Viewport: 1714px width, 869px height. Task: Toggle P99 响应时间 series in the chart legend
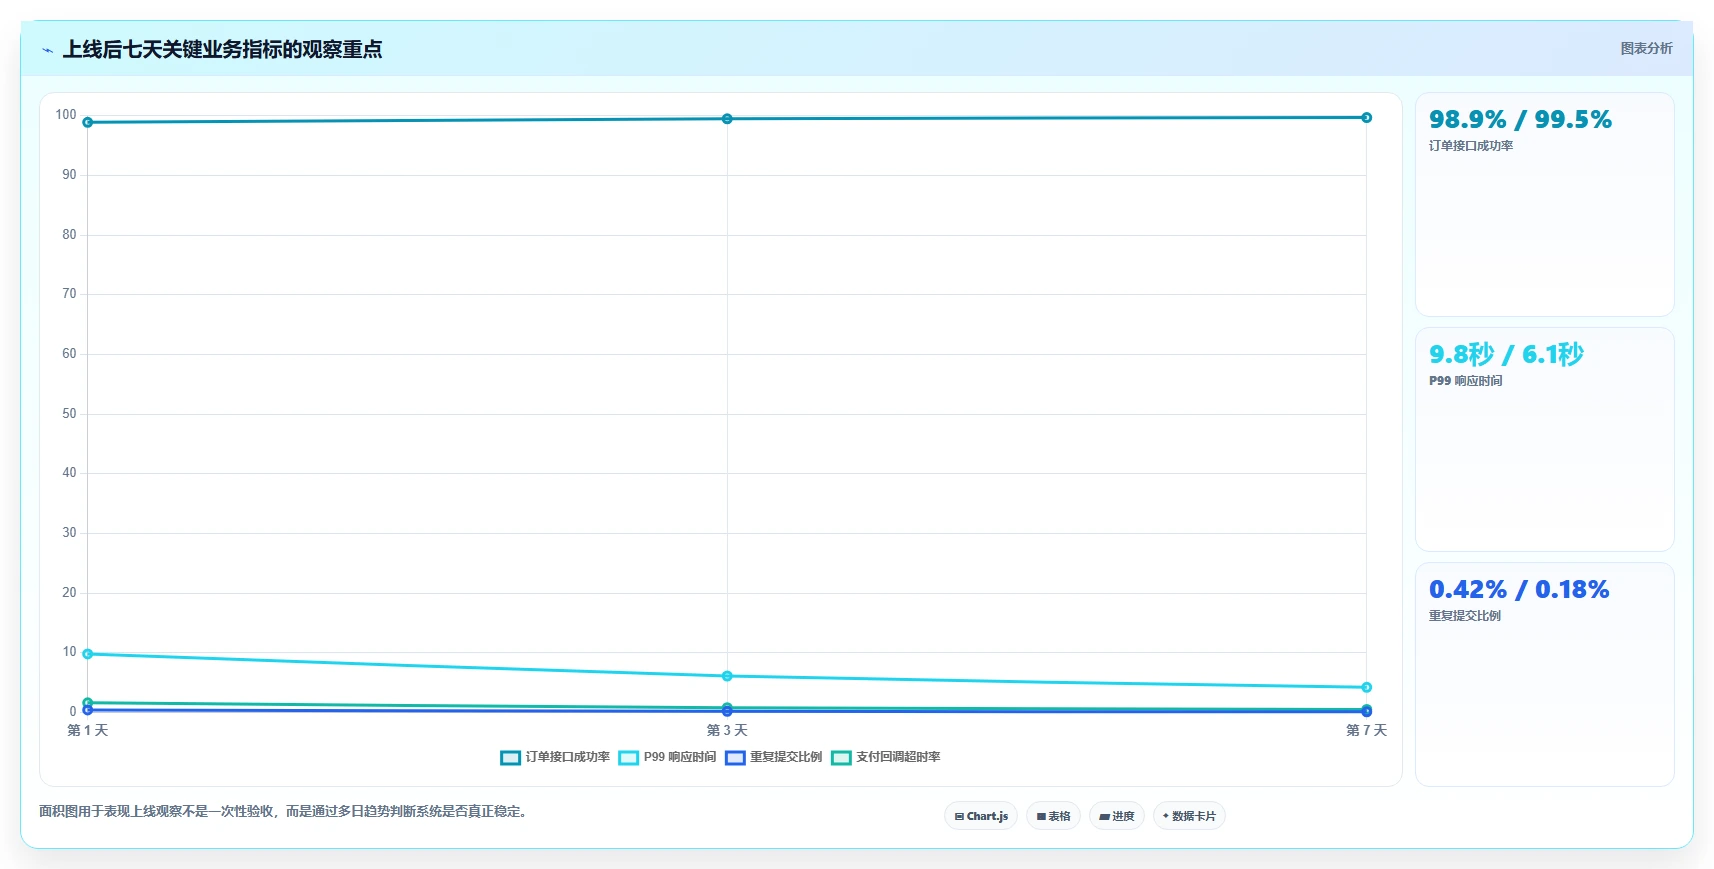coord(667,757)
